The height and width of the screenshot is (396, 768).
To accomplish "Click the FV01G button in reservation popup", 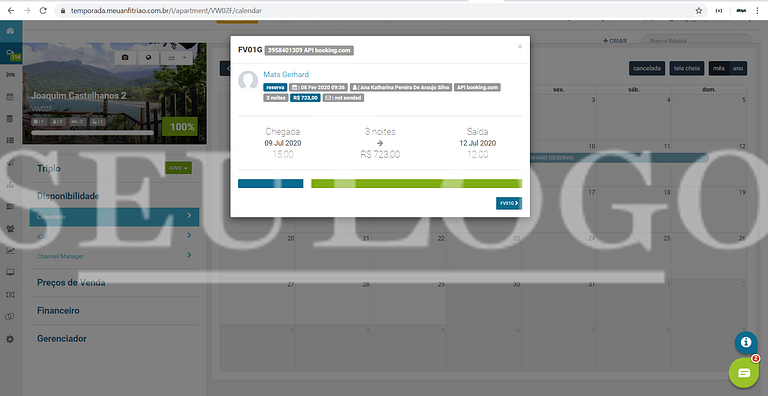I will (x=509, y=203).
